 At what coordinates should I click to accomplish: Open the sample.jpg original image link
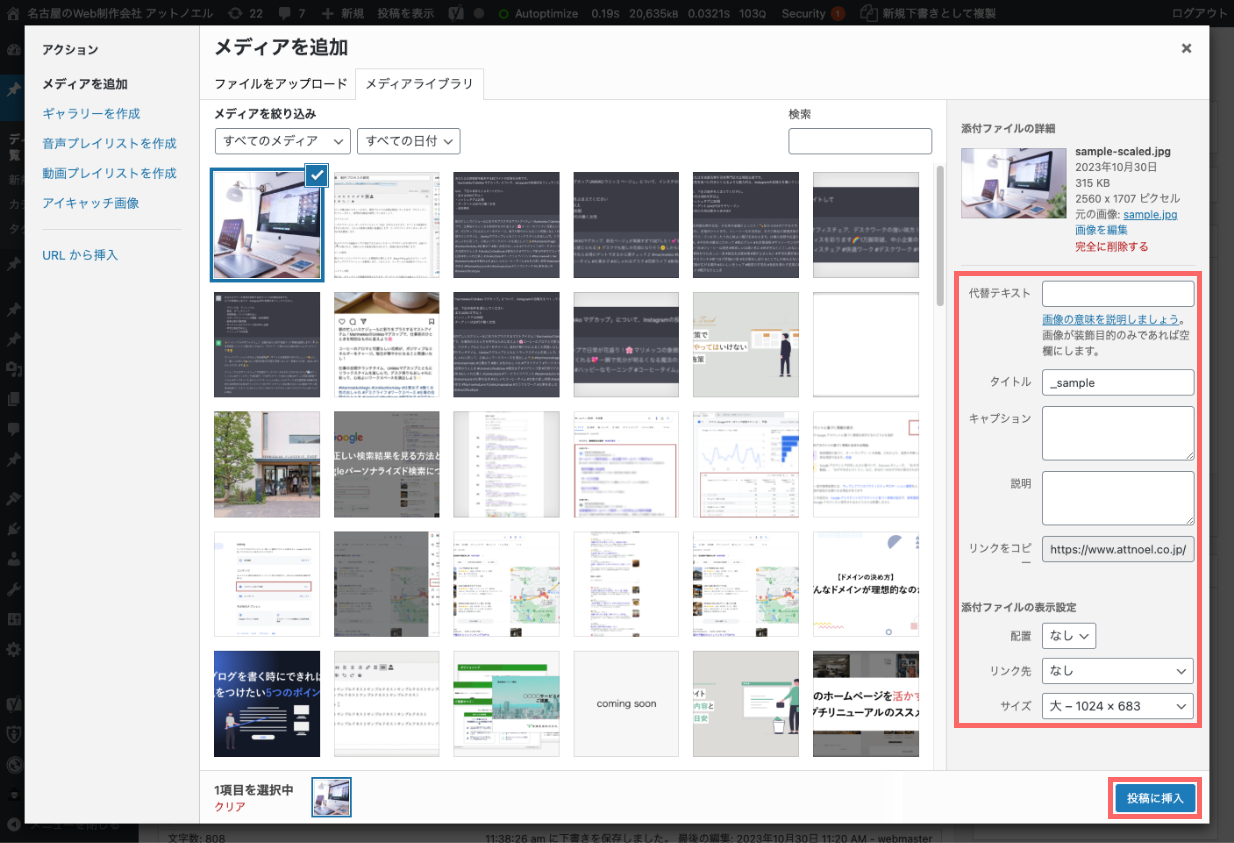pyautogui.click(x=1150, y=215)
